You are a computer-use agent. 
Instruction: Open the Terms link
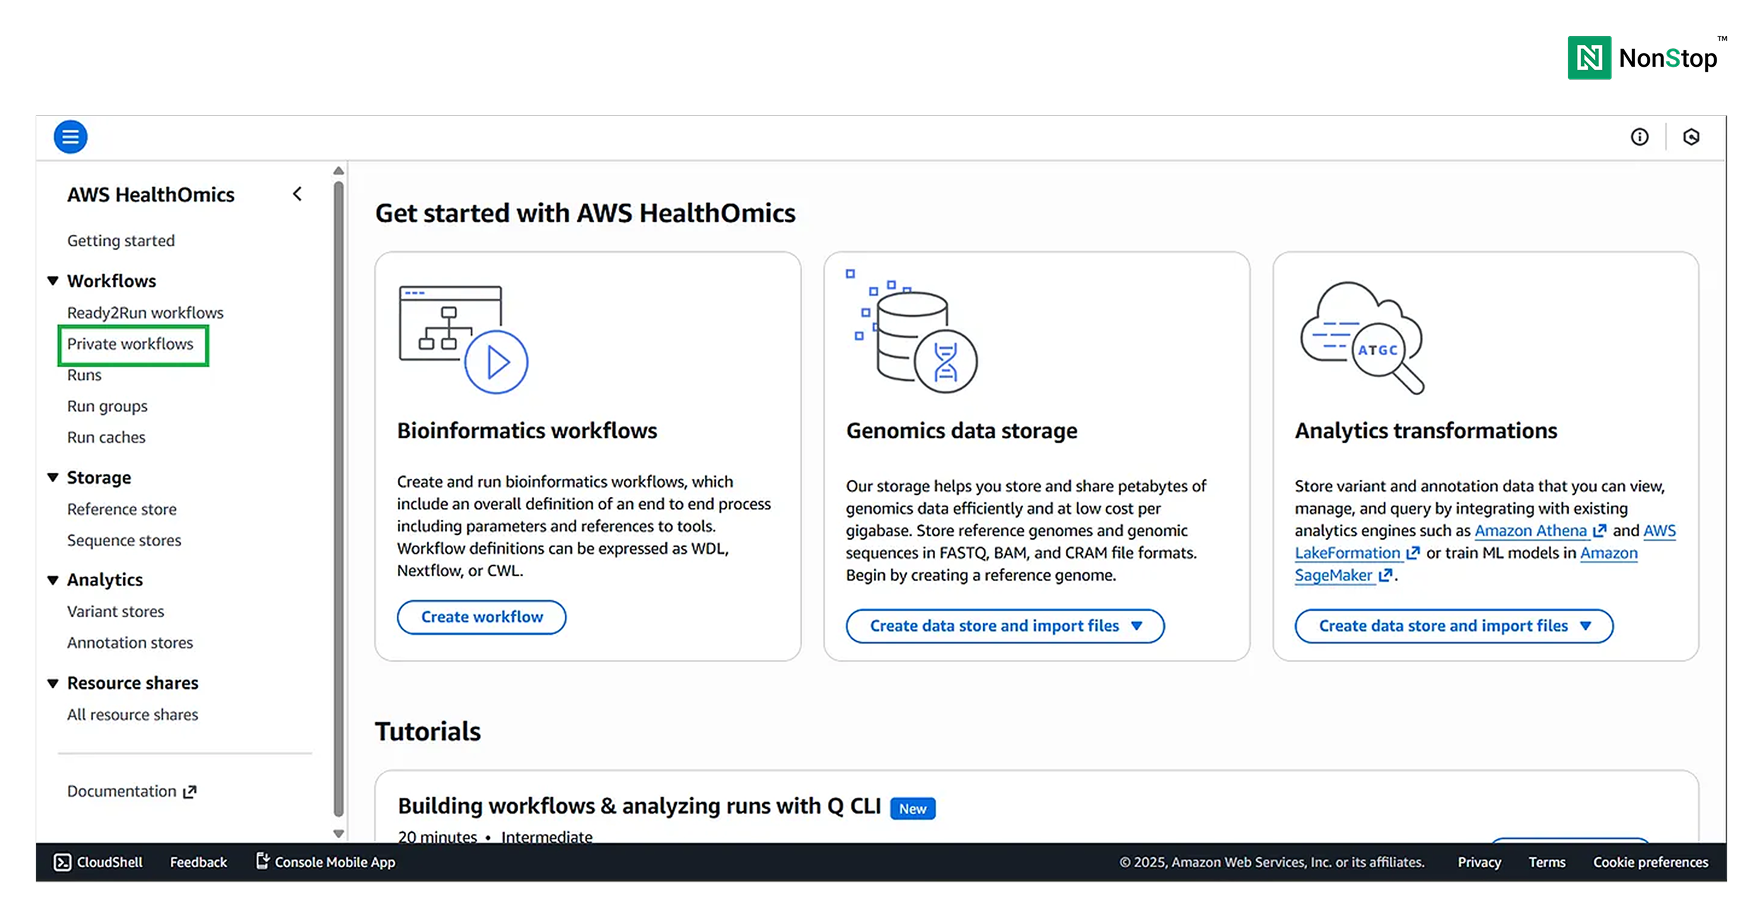tap(1547, 862)
